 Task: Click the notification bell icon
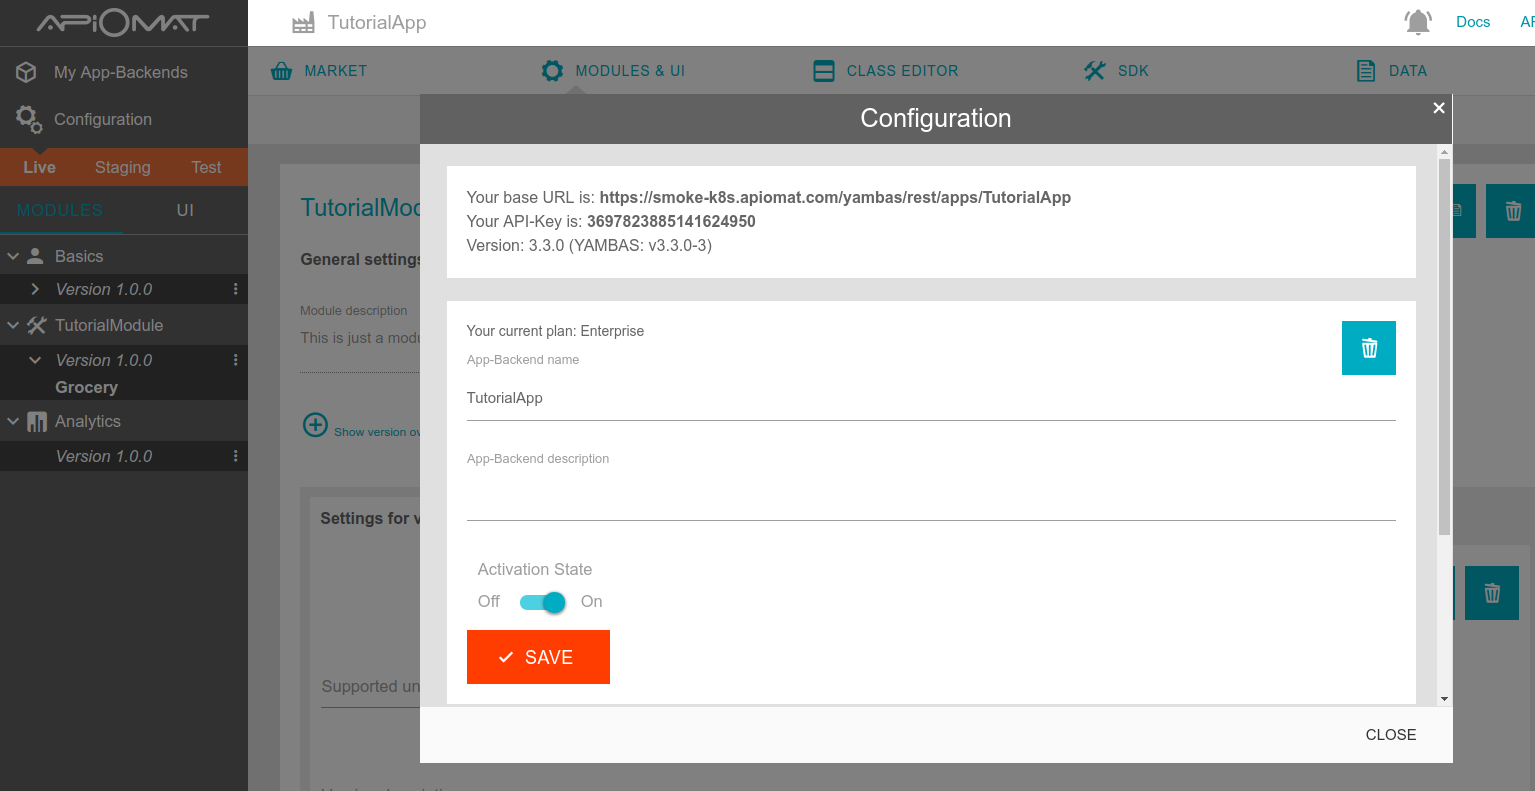click(x=1418, y=22)
